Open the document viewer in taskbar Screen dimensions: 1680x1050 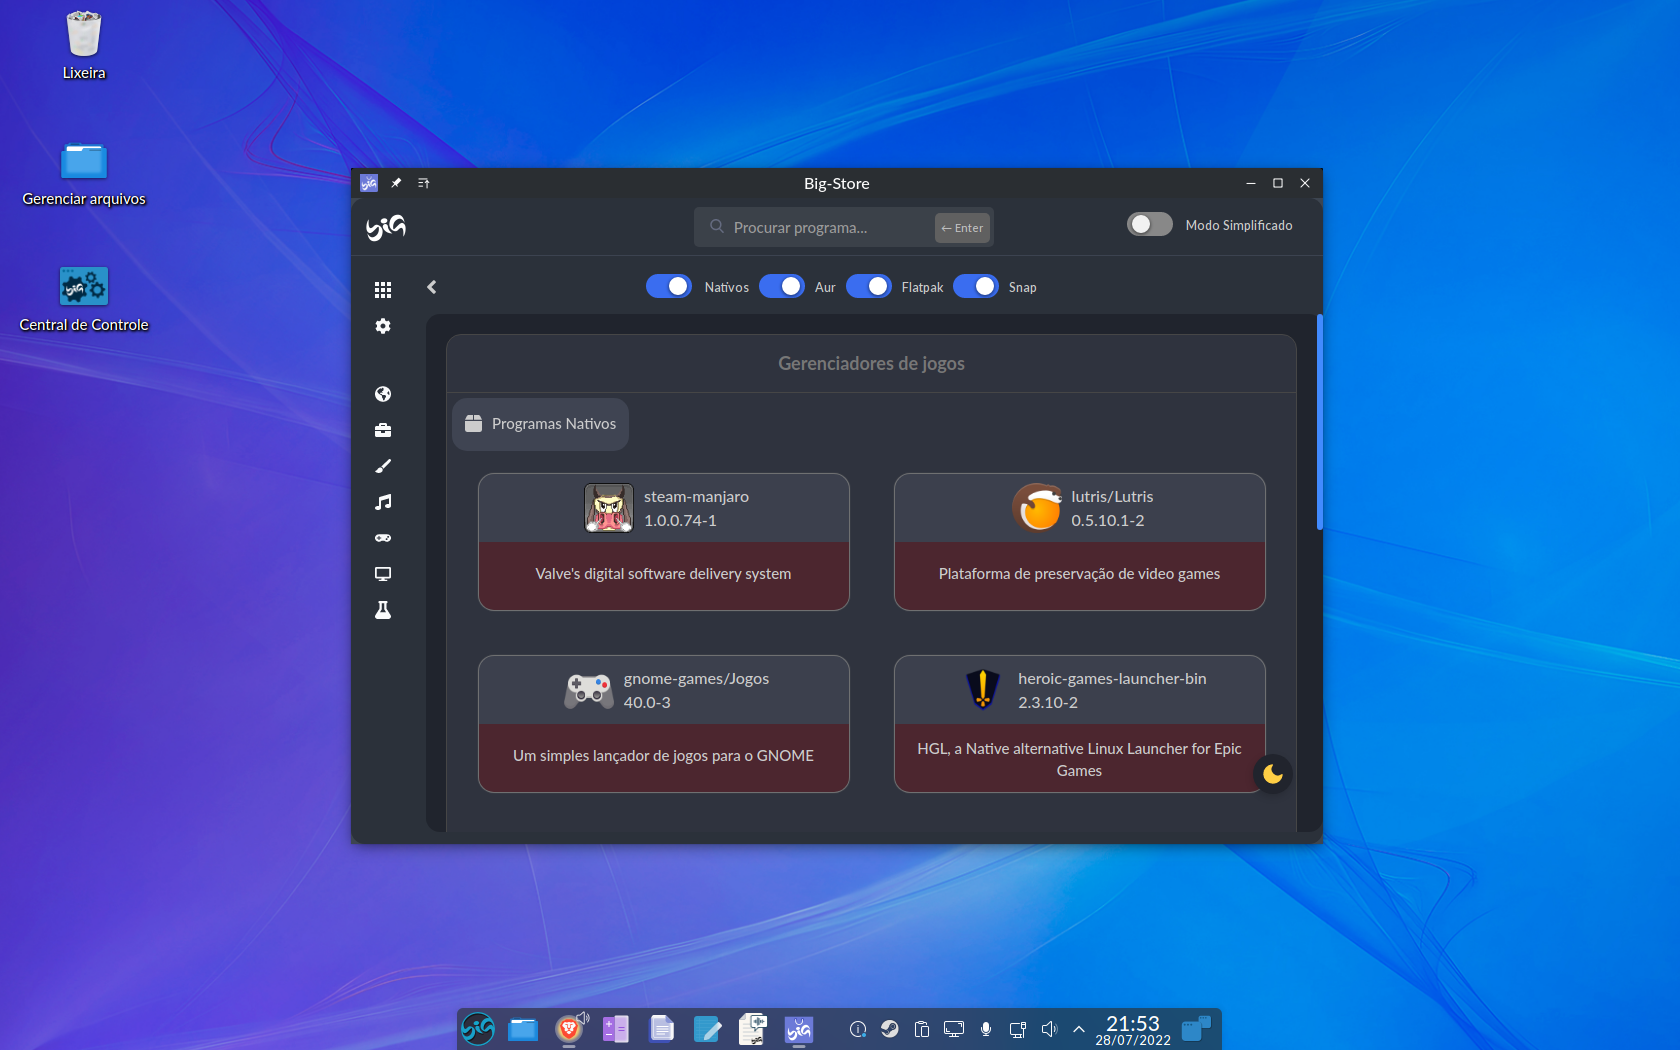tap(662, 1028)
